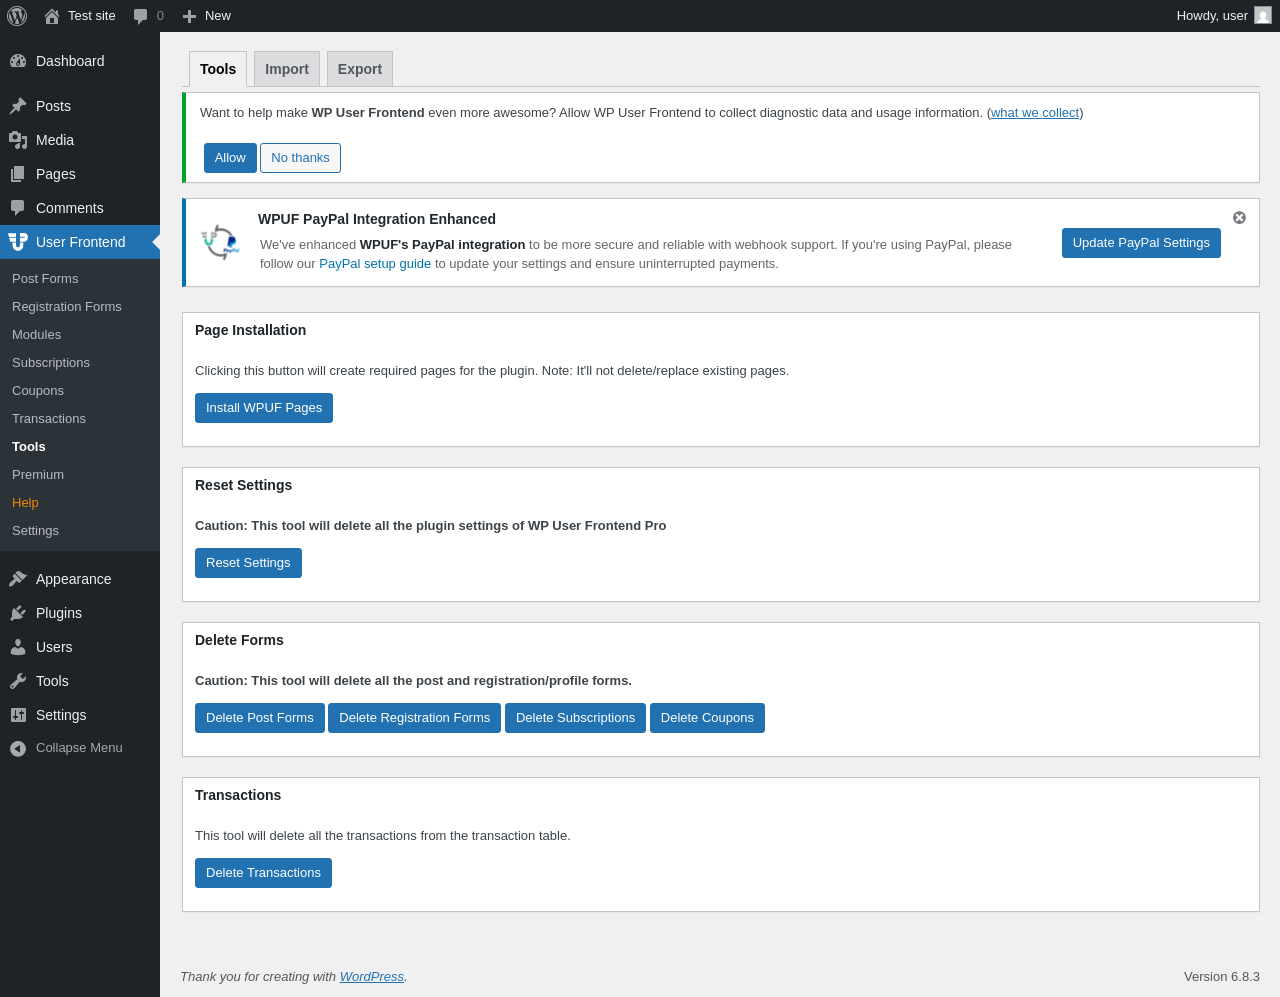Click the No thanks button
Screen dimensions: 1280x997
[x=300, y=158]
